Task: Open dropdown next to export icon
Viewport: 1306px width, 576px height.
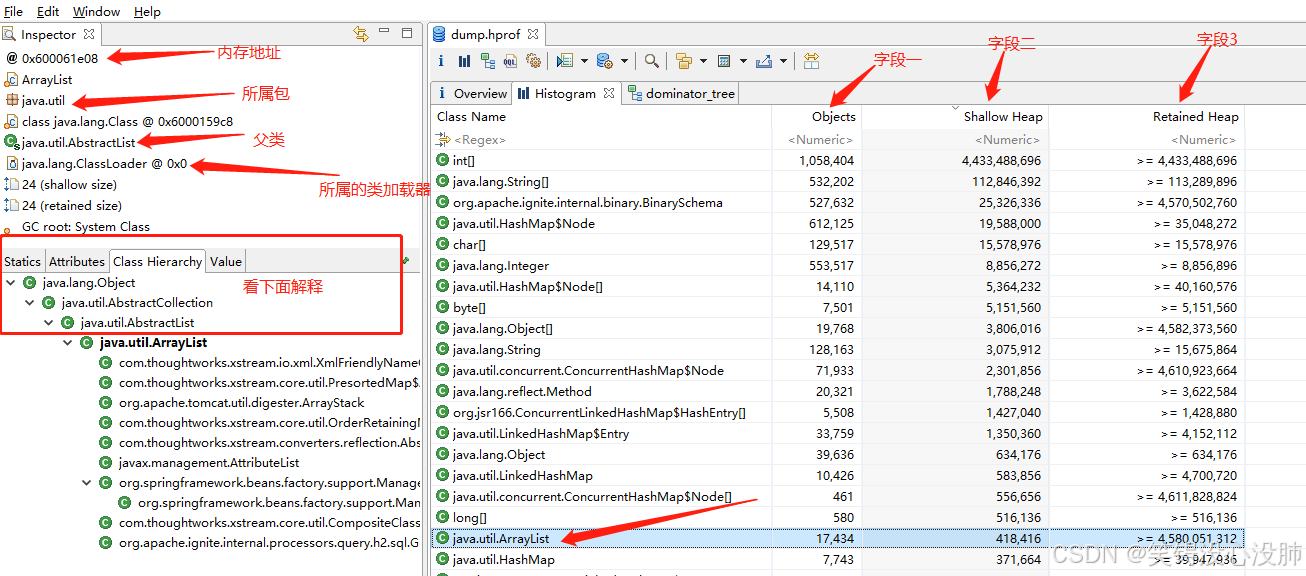Action: coord(783,61)
